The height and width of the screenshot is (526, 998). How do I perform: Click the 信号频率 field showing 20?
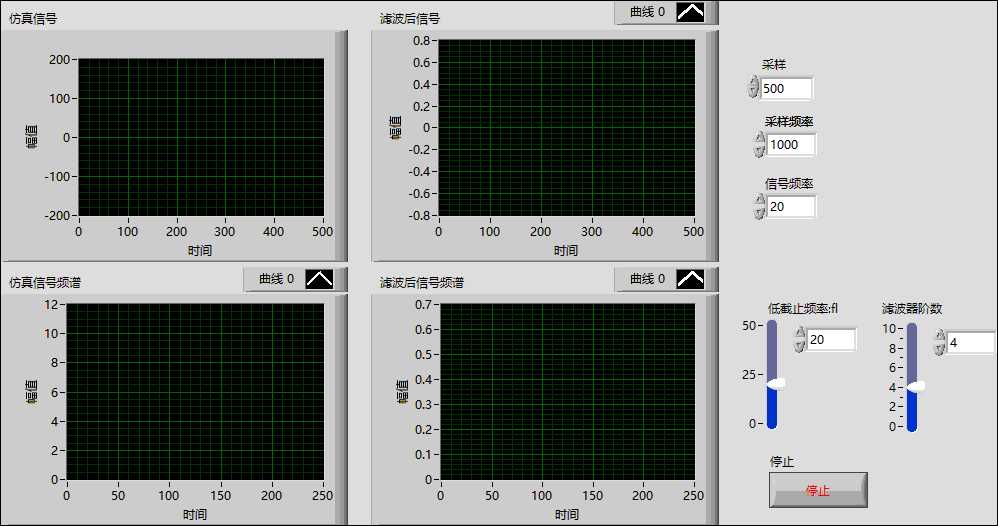click(791, 206)
